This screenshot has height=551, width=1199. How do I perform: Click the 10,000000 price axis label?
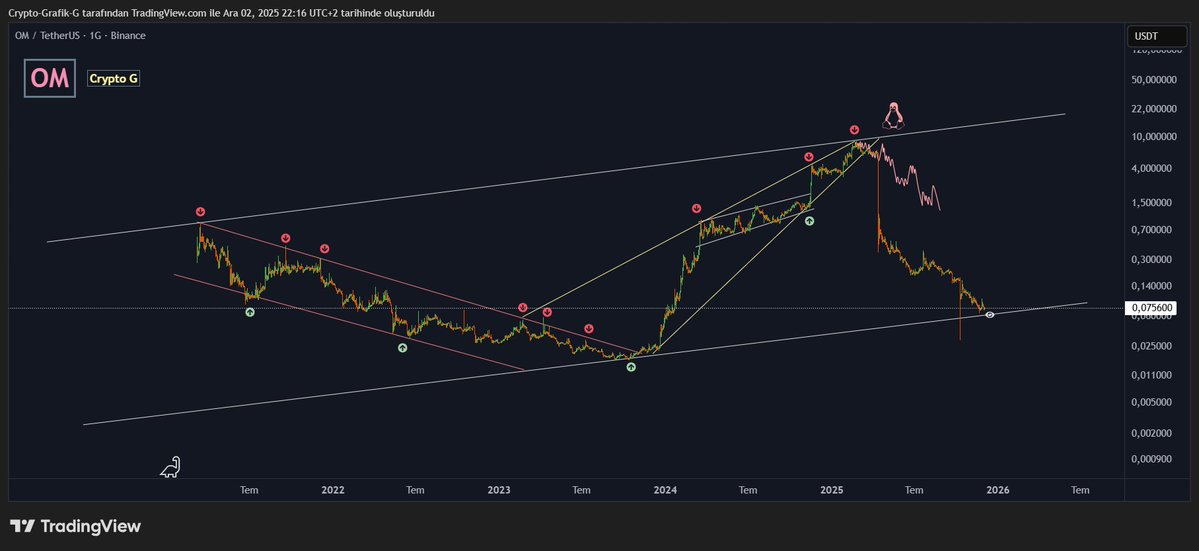point(1154,138)
